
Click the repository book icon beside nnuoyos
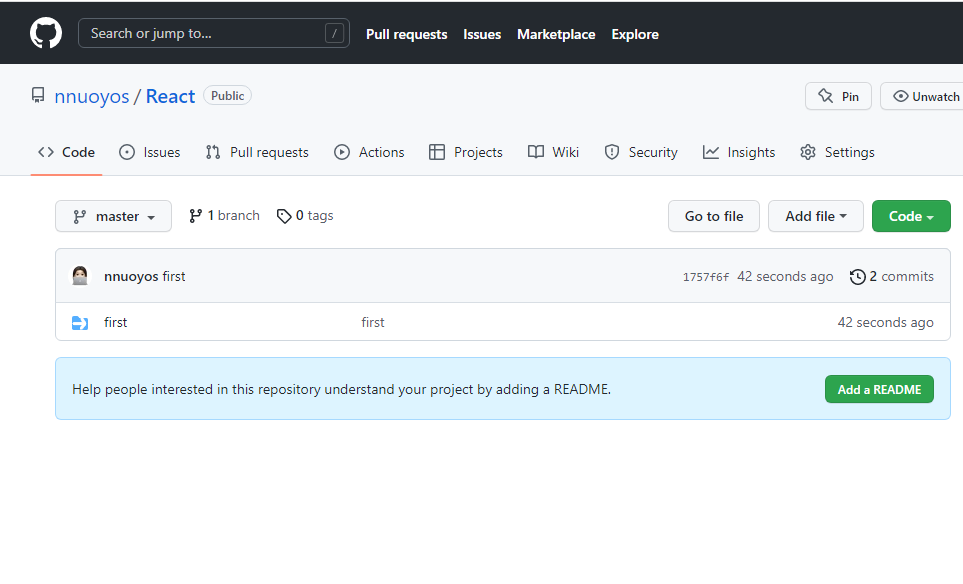click(38, 95)
